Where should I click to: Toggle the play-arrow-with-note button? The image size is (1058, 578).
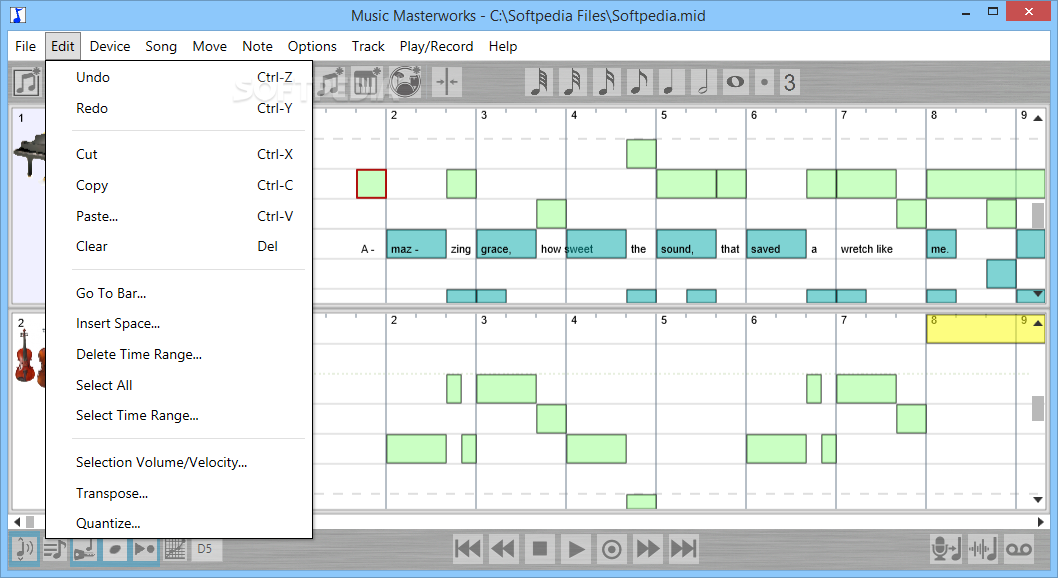(144, 549)
